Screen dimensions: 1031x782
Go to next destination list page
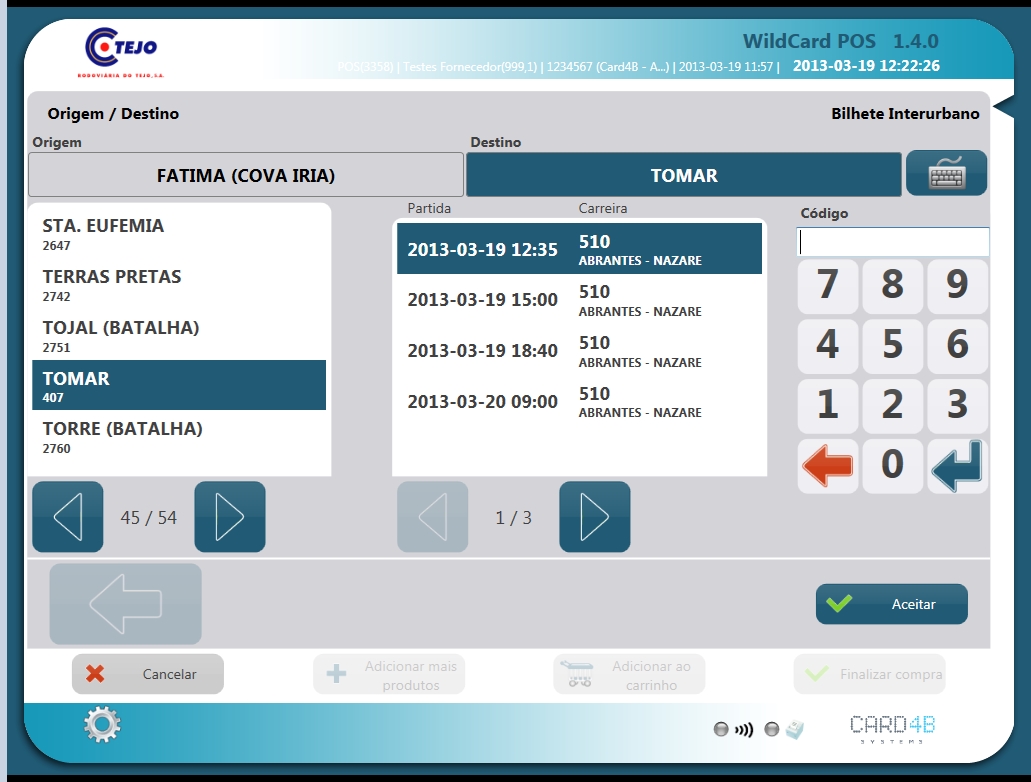pyautogui.click(x=229, y=517)
